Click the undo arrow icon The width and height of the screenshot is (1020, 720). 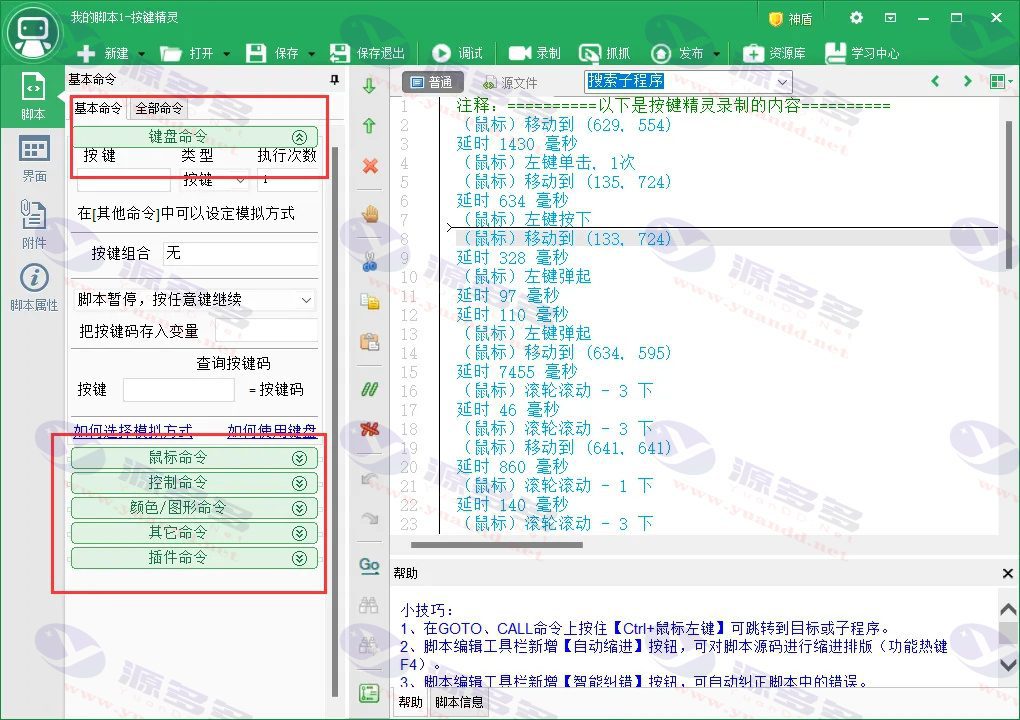click(369, 479)
